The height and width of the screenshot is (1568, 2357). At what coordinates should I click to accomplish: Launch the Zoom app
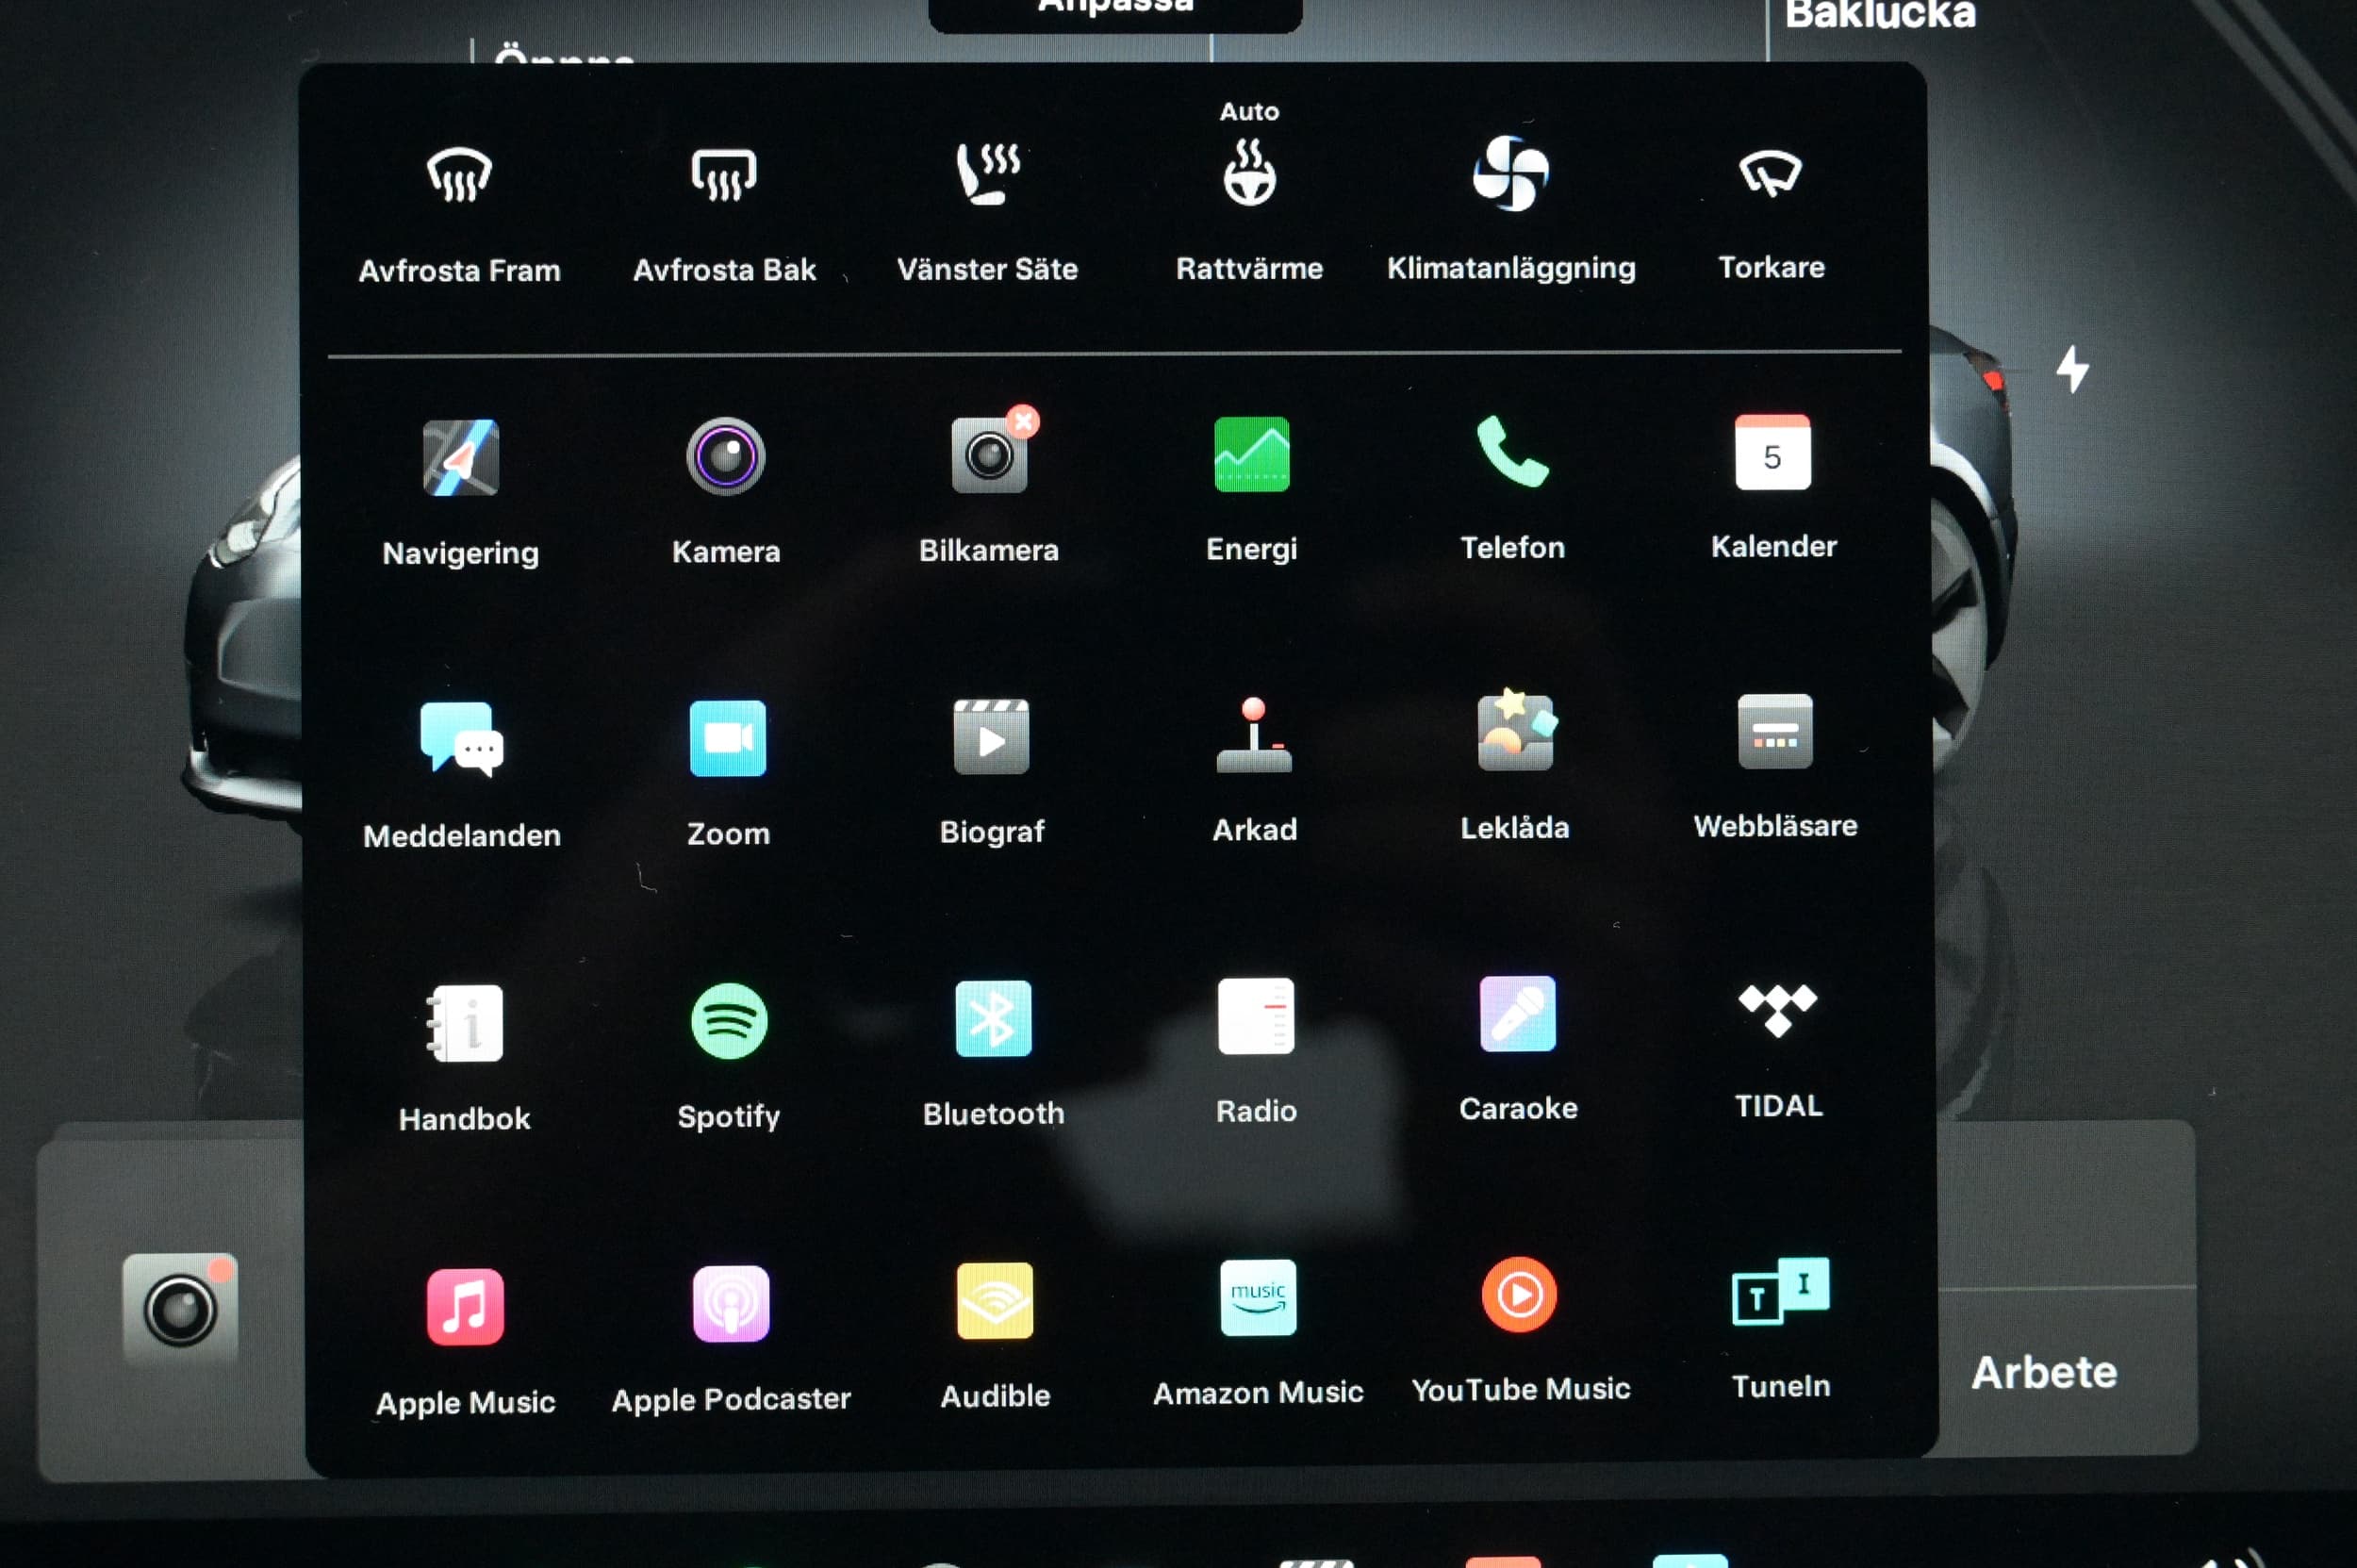pyautogui.click(x=728, y=739)
